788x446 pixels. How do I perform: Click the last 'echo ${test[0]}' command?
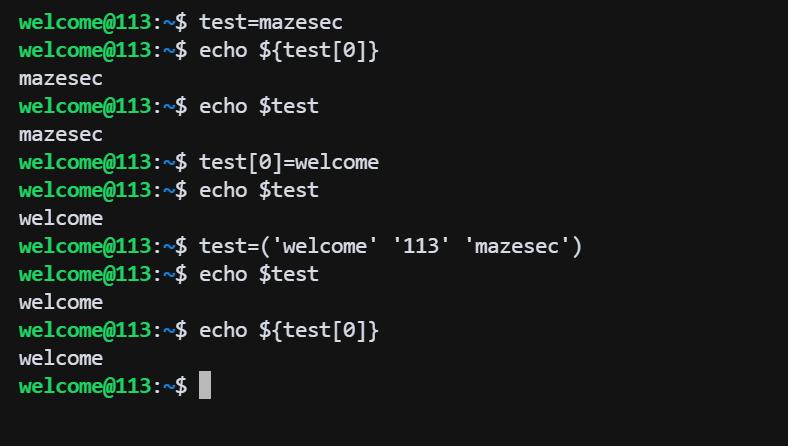[289, 329]
